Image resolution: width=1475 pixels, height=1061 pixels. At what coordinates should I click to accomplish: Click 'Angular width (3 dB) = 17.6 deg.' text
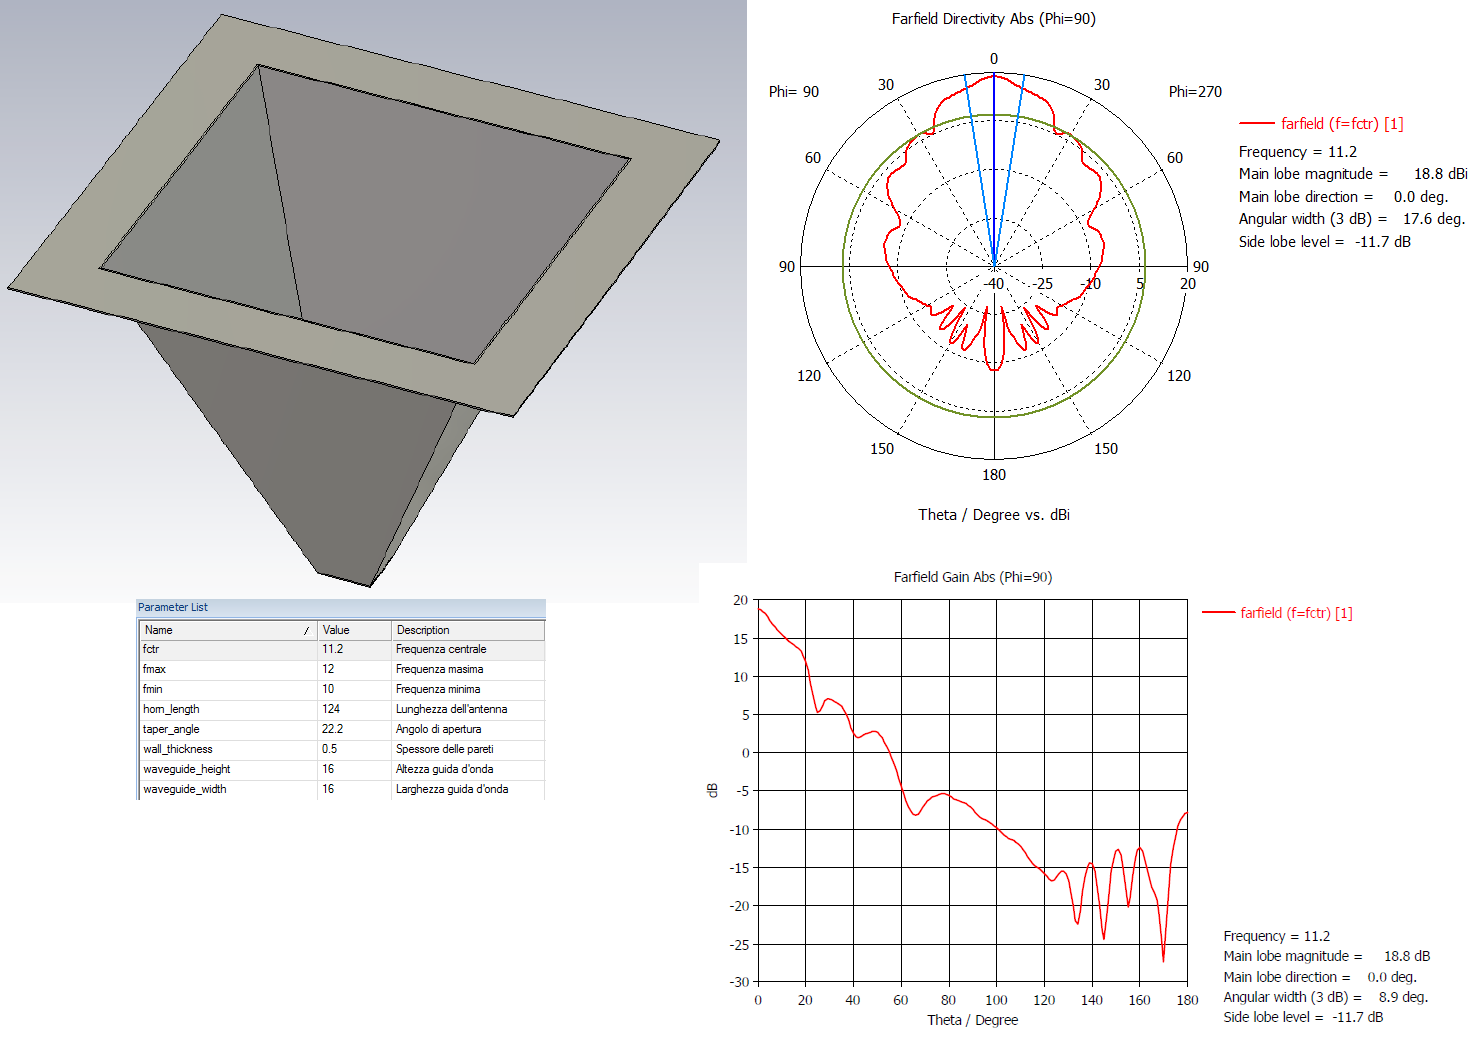pyautogui.click(x=1351, y=219)
